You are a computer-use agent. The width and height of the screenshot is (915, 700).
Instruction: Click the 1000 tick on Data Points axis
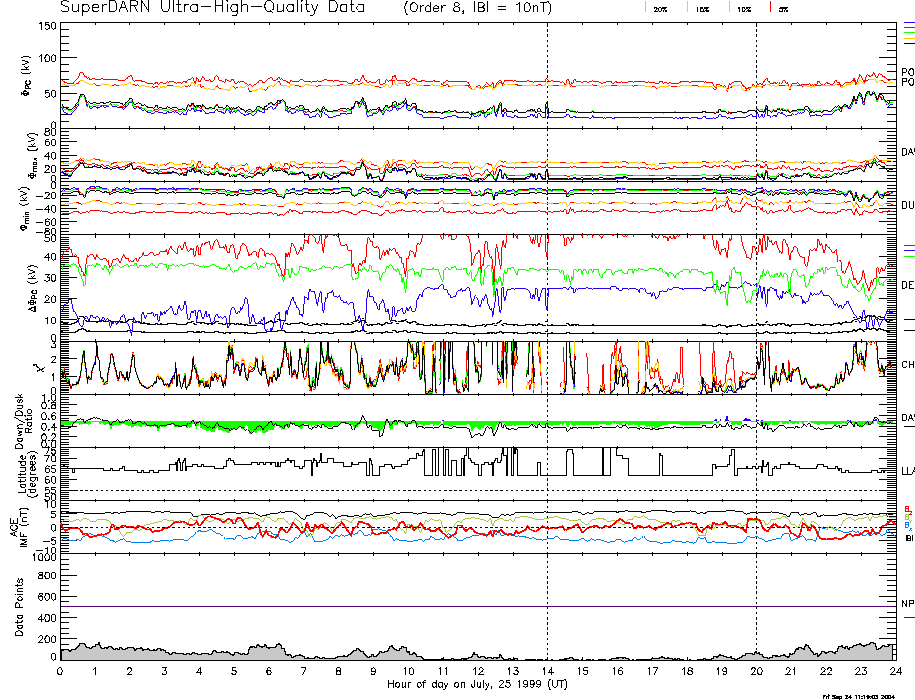pos(41,557)
